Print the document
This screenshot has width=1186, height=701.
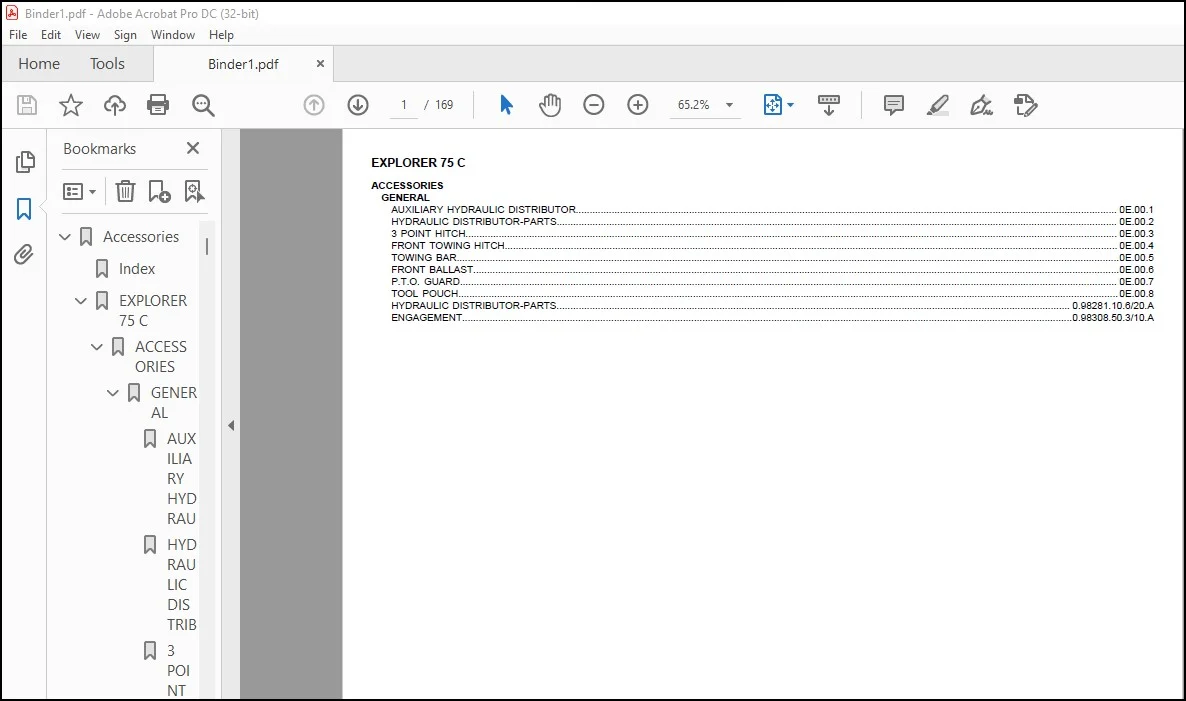click(x=158, y=105)
